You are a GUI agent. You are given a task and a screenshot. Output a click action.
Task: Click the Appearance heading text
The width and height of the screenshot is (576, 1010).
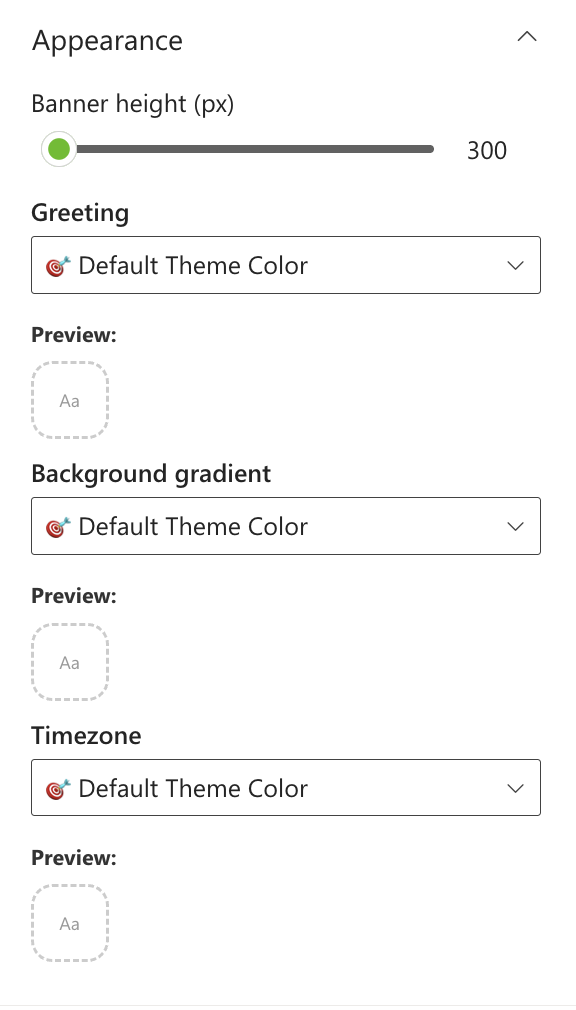pyautogui.click(x=107, y=40)
